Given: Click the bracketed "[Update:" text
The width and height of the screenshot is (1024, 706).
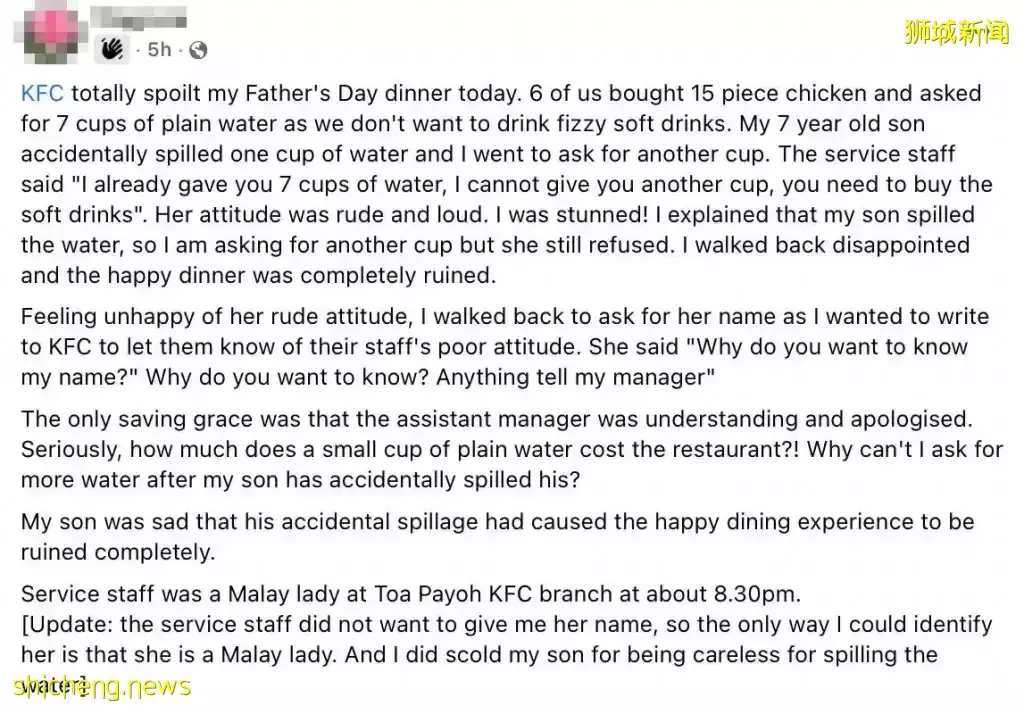Looking at the screenshot, I should point(68,624).
